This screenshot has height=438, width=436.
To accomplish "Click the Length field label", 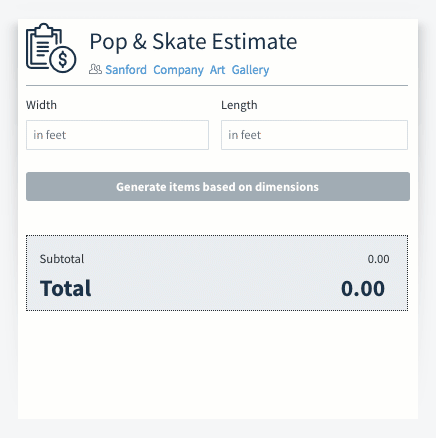I will click(239, 105).
